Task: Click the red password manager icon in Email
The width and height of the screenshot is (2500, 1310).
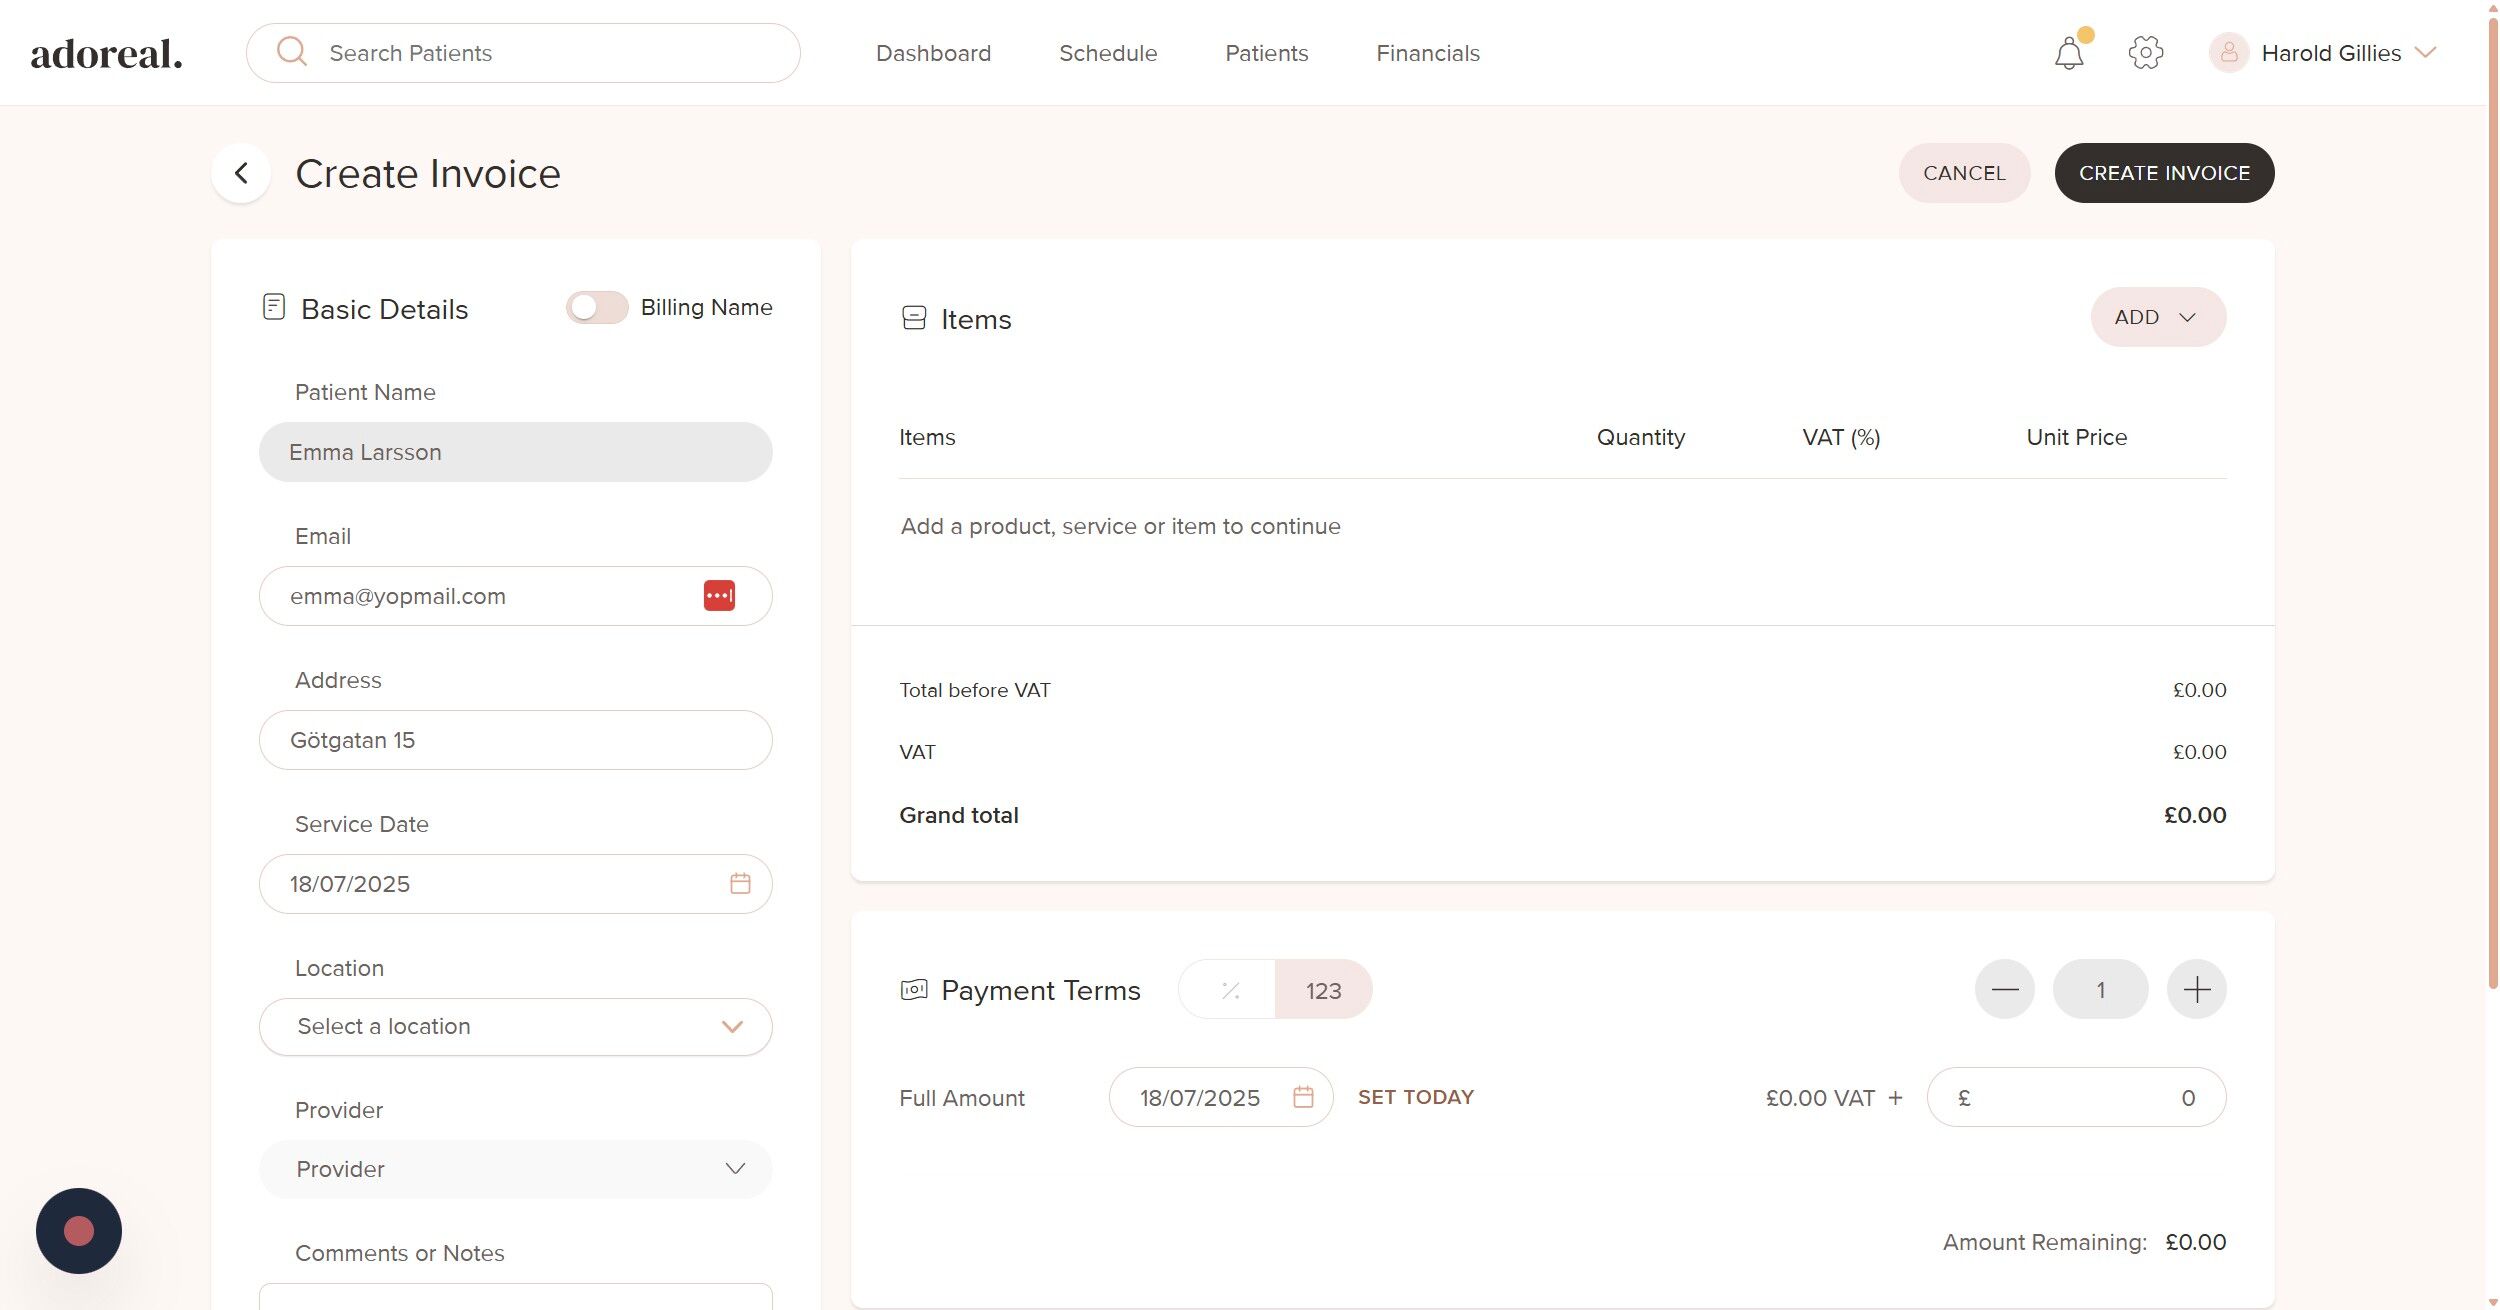Action: [x=719, y=596]
